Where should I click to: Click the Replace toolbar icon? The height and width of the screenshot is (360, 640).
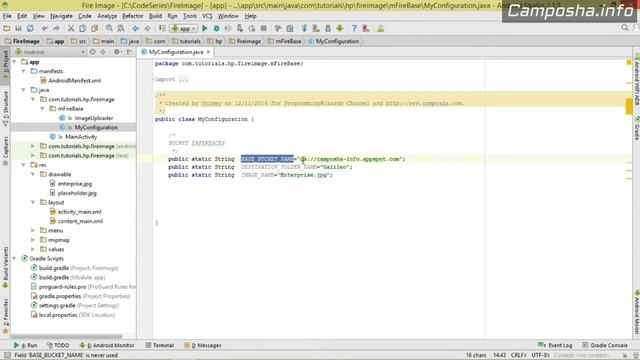pyautogui.click(x=121, y=28)
